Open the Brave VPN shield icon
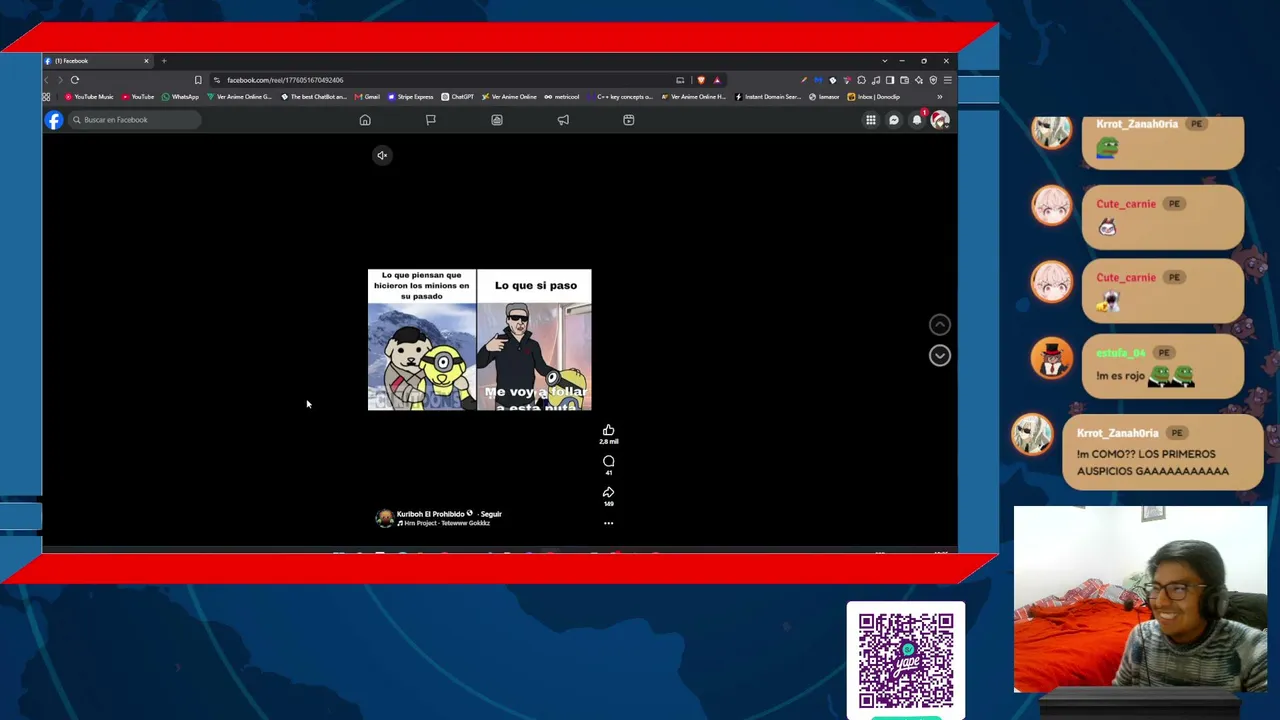 [x=933, y=80]
